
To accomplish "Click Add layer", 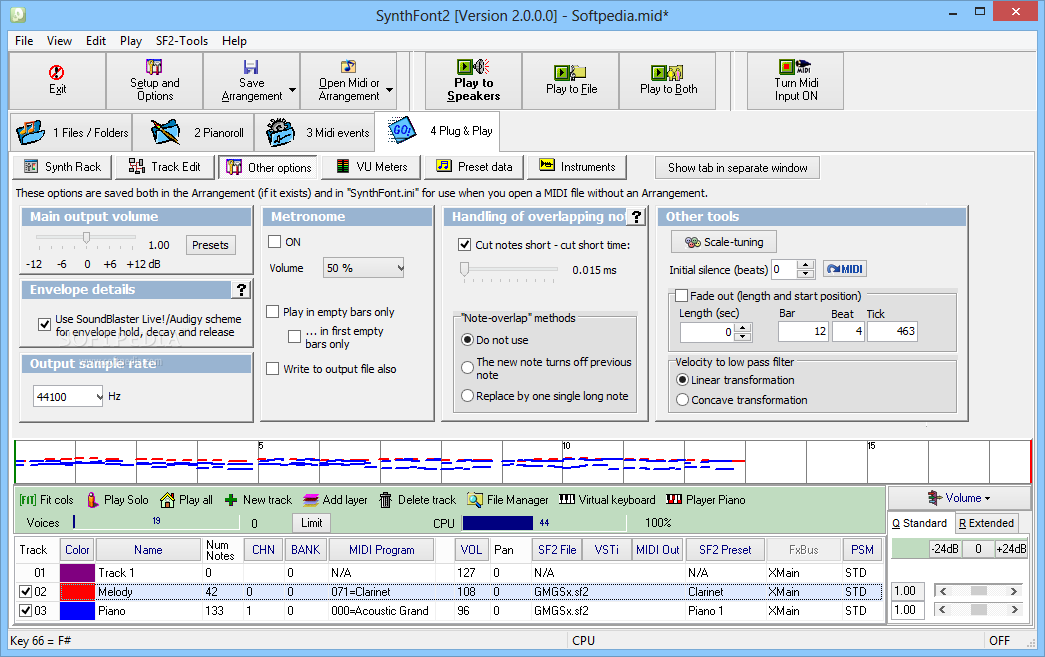I will point(335,500).
